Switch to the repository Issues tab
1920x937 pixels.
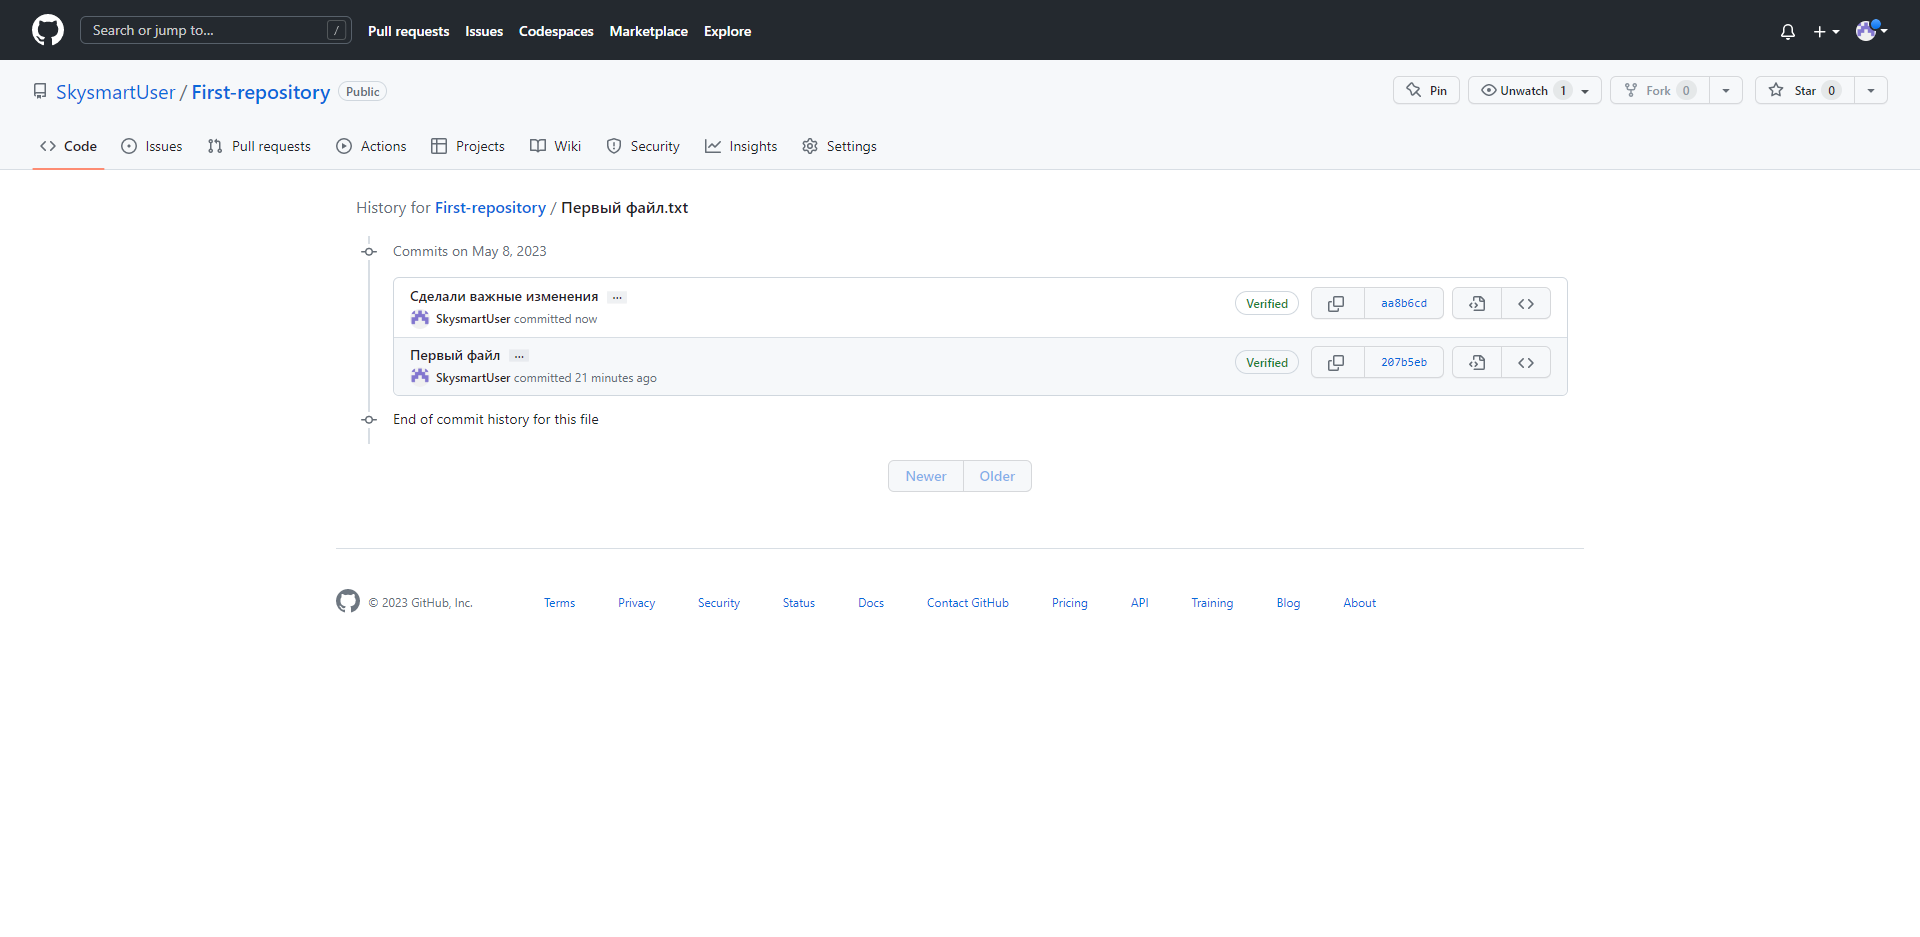152,146
